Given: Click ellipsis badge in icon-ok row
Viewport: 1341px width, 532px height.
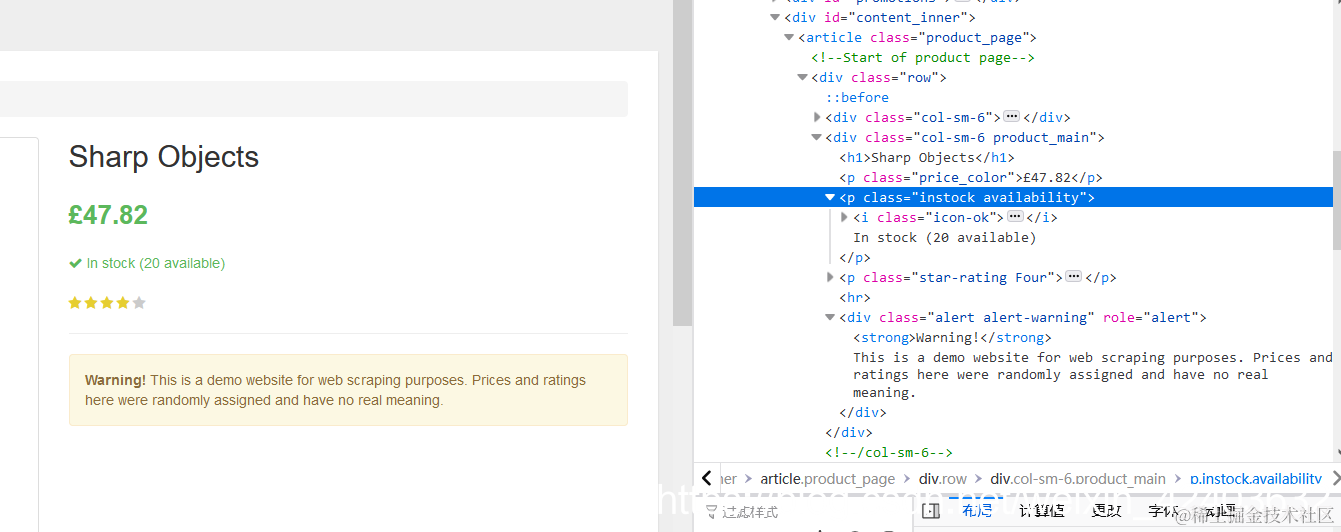Looking at the screenshot, I should 1014,217.
